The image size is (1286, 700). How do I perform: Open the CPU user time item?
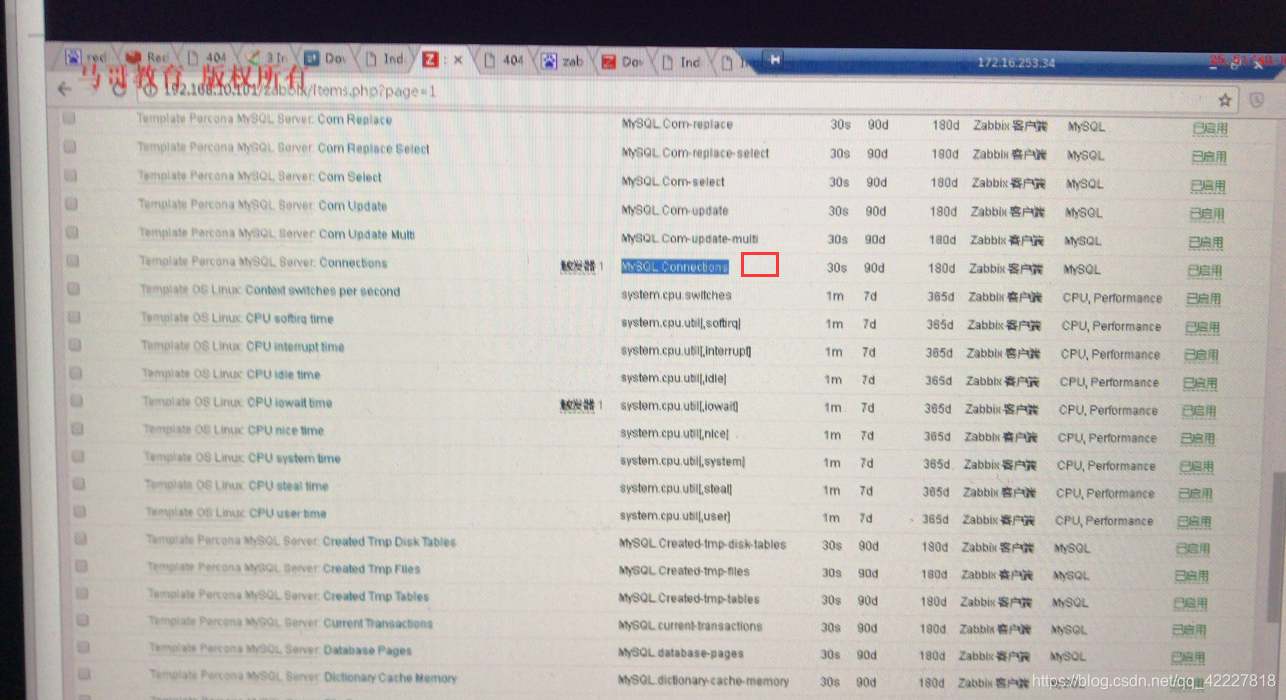(288, 513)
